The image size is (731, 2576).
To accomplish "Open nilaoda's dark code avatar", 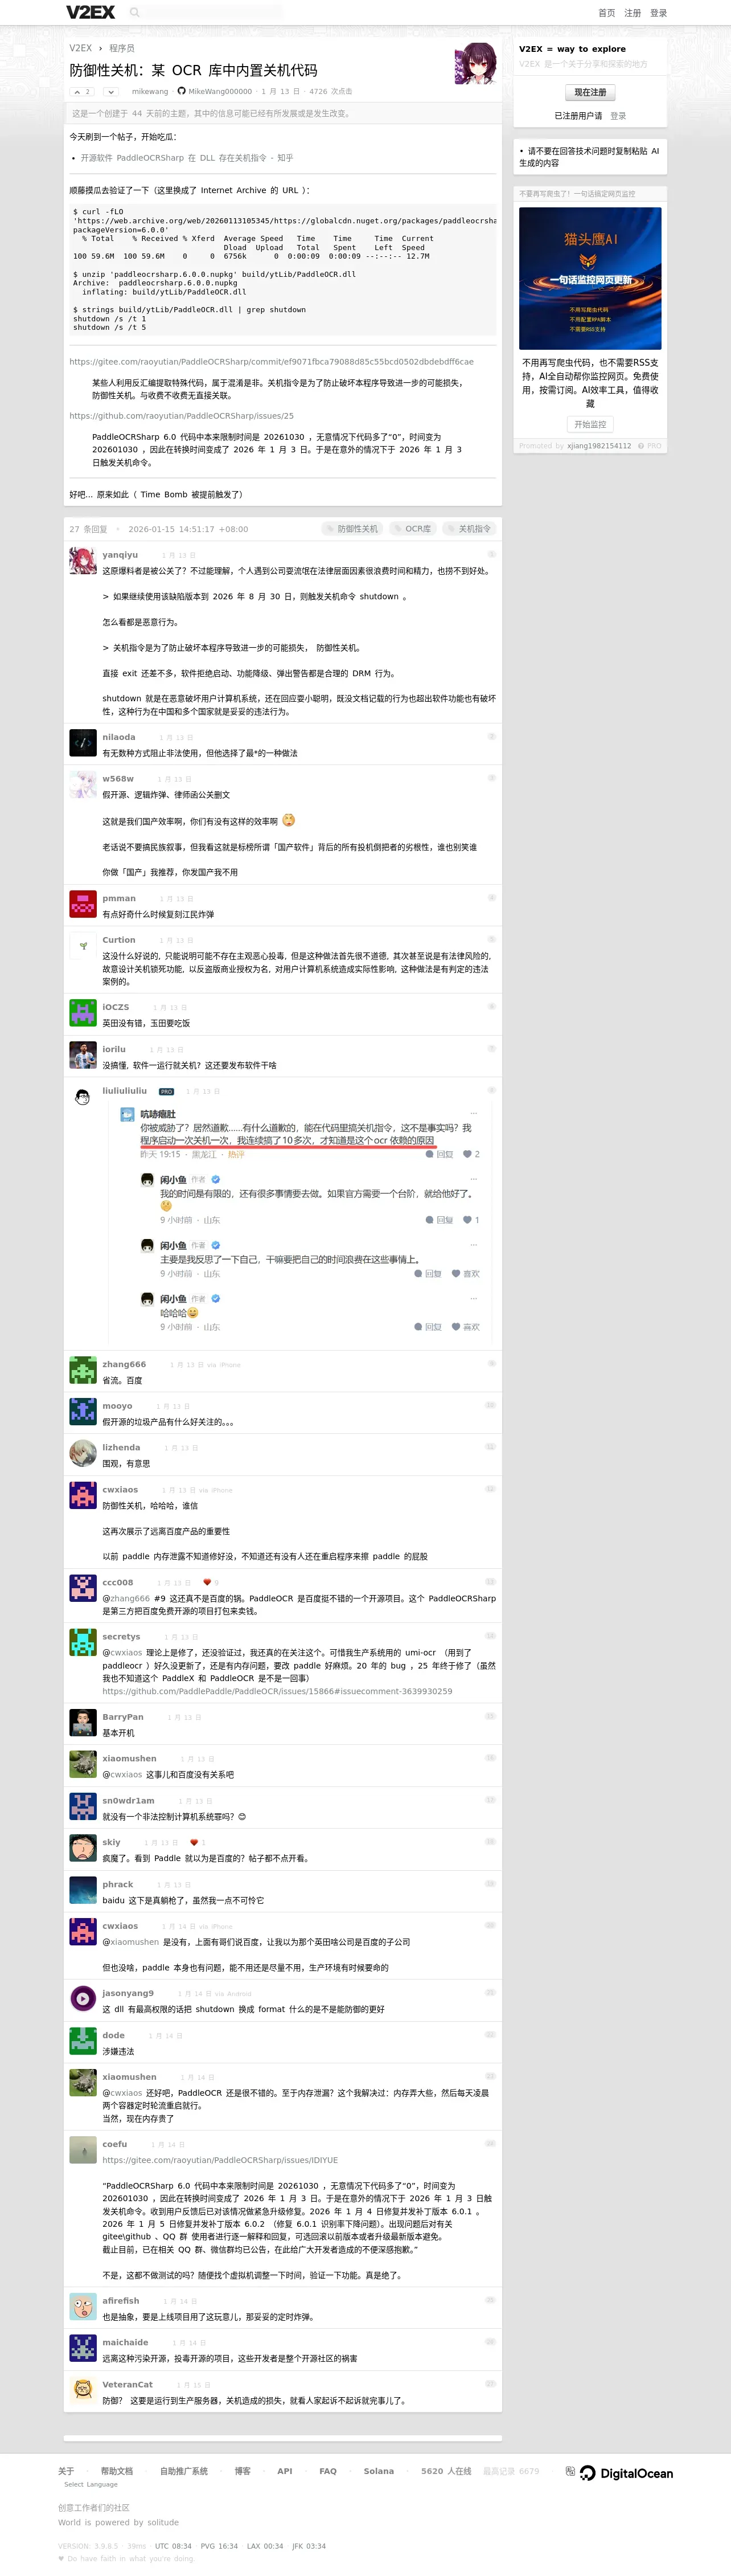I will (x=82, y=743).
